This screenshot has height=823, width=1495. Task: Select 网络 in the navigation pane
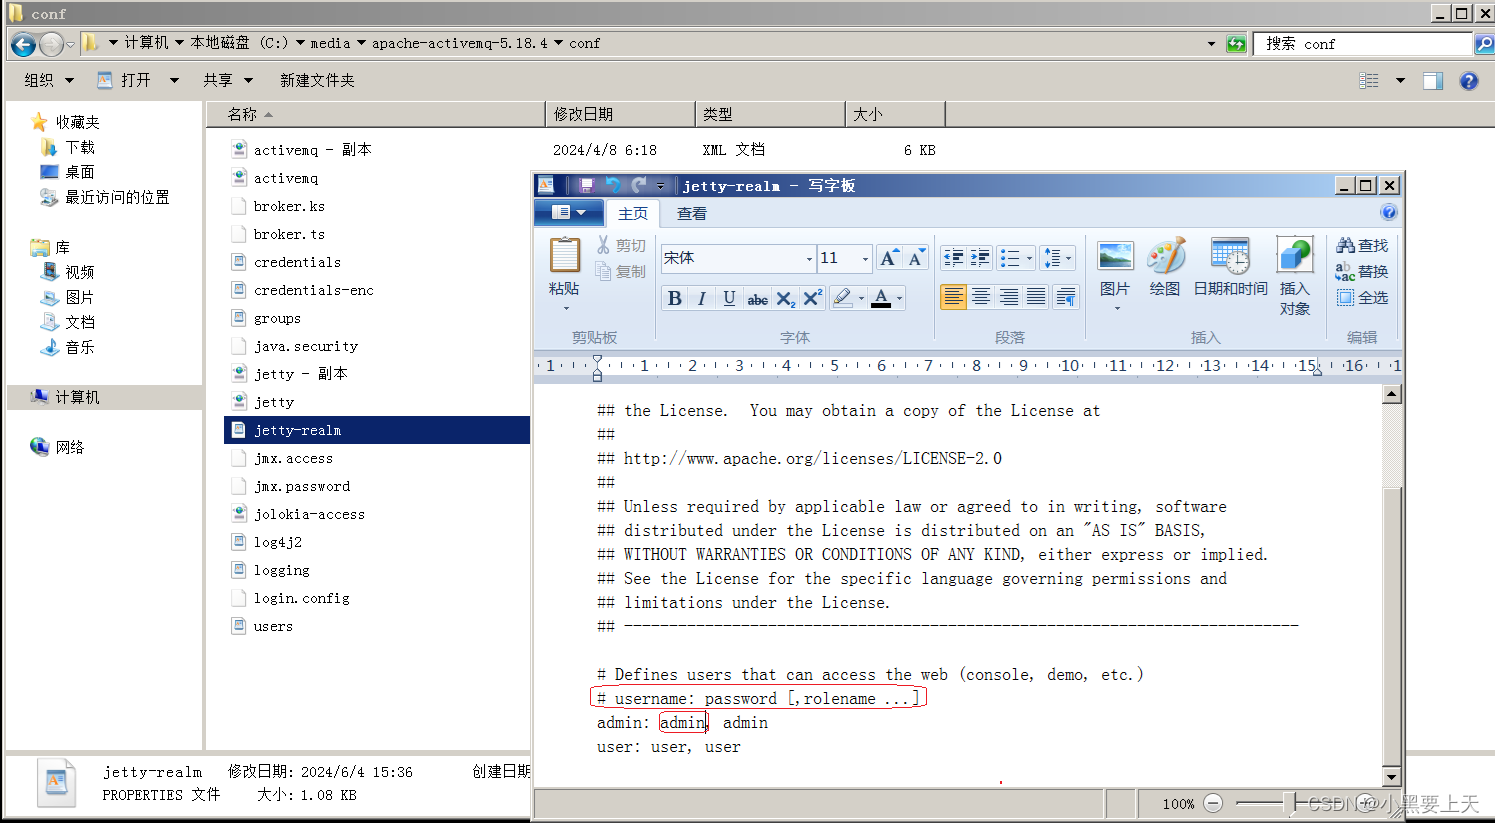pos(69,447)
